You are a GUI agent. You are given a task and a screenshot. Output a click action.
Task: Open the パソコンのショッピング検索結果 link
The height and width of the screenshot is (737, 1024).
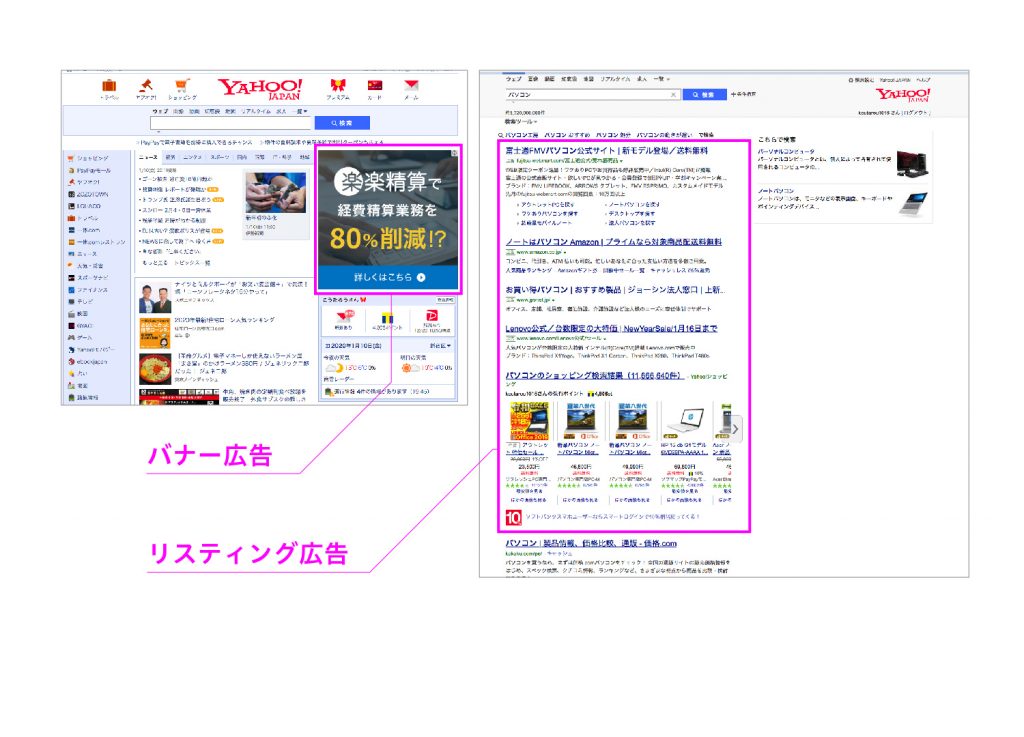[x=594, y=375]
